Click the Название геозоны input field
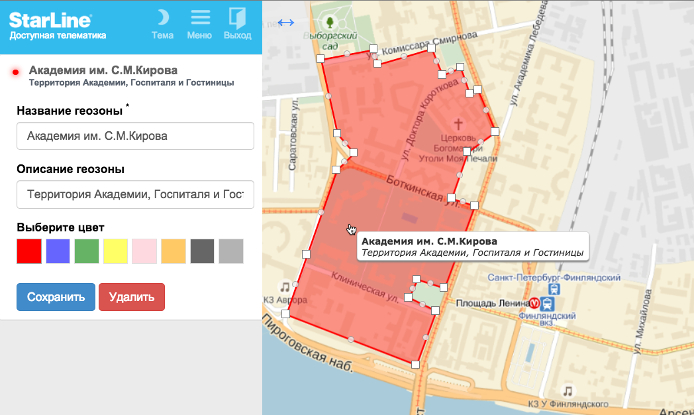 pyautogui.click(x=135, y=136)
